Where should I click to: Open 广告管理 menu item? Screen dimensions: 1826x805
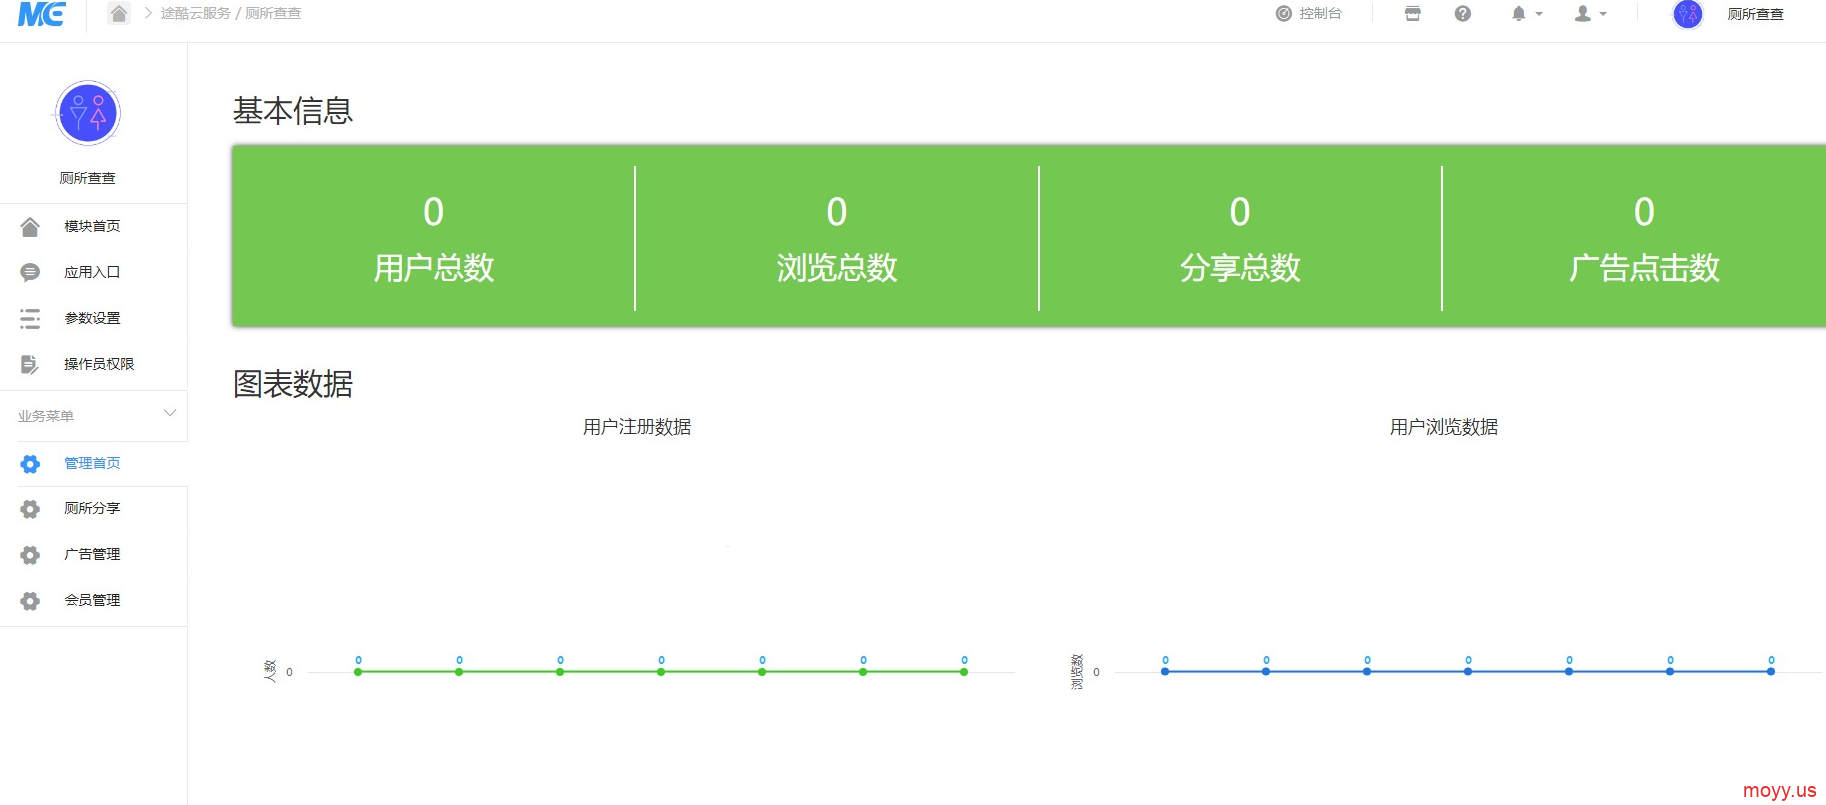click(94, 554)
